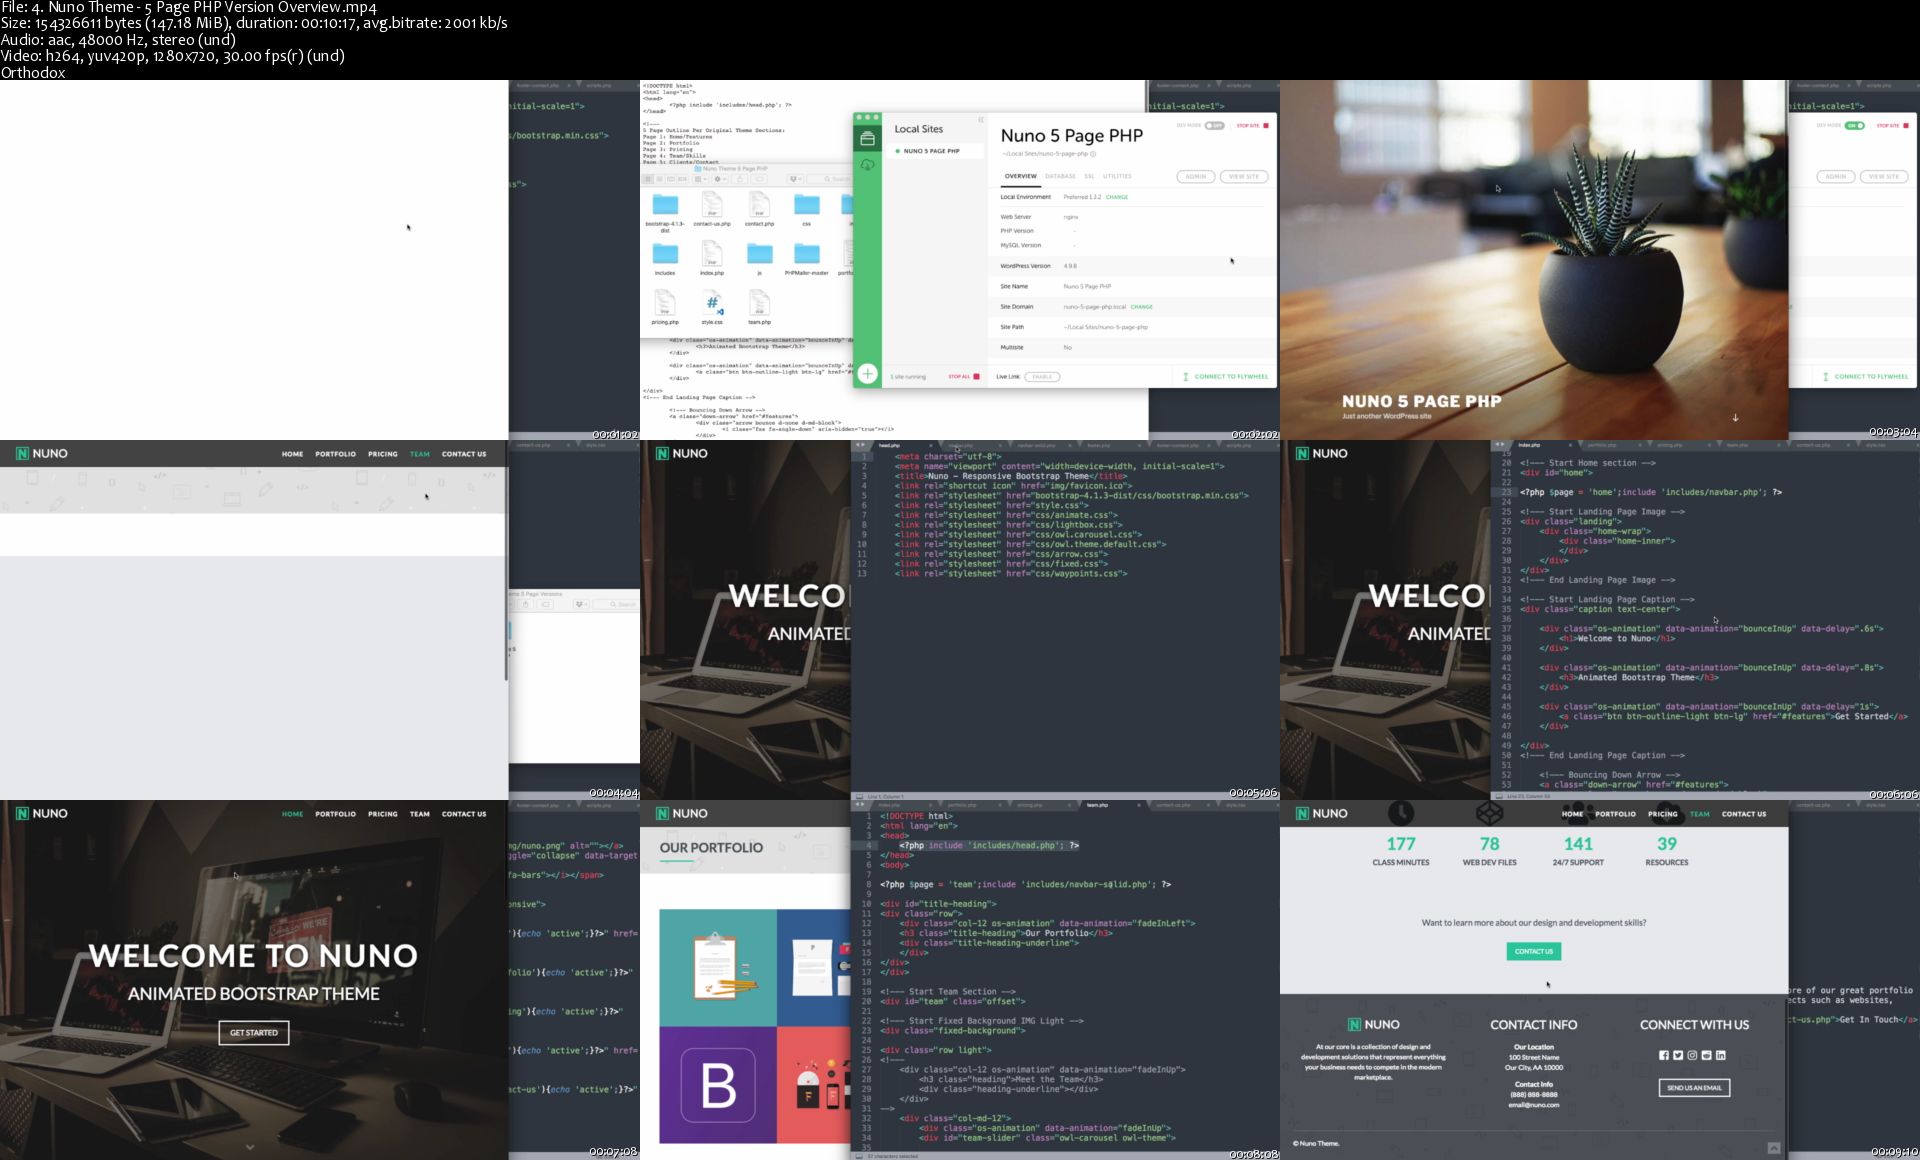Switch to the SSL tab in Local
1920x1160 pixels.
[1089, 176]
